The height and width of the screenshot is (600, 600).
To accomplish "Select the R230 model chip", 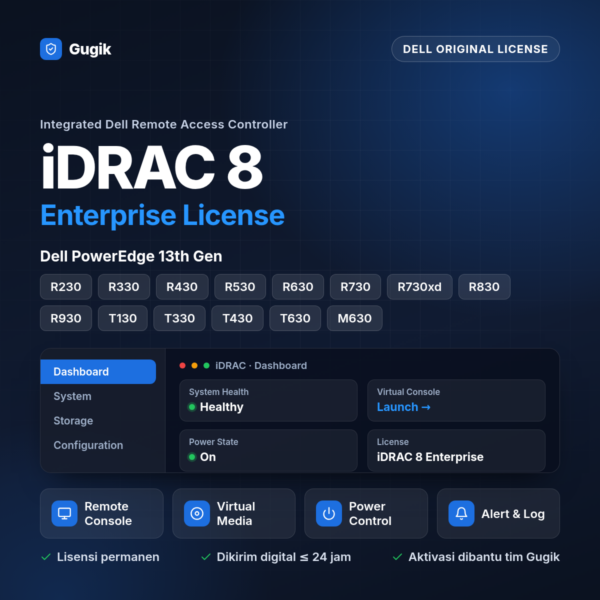I will click(x=66, y=287).
